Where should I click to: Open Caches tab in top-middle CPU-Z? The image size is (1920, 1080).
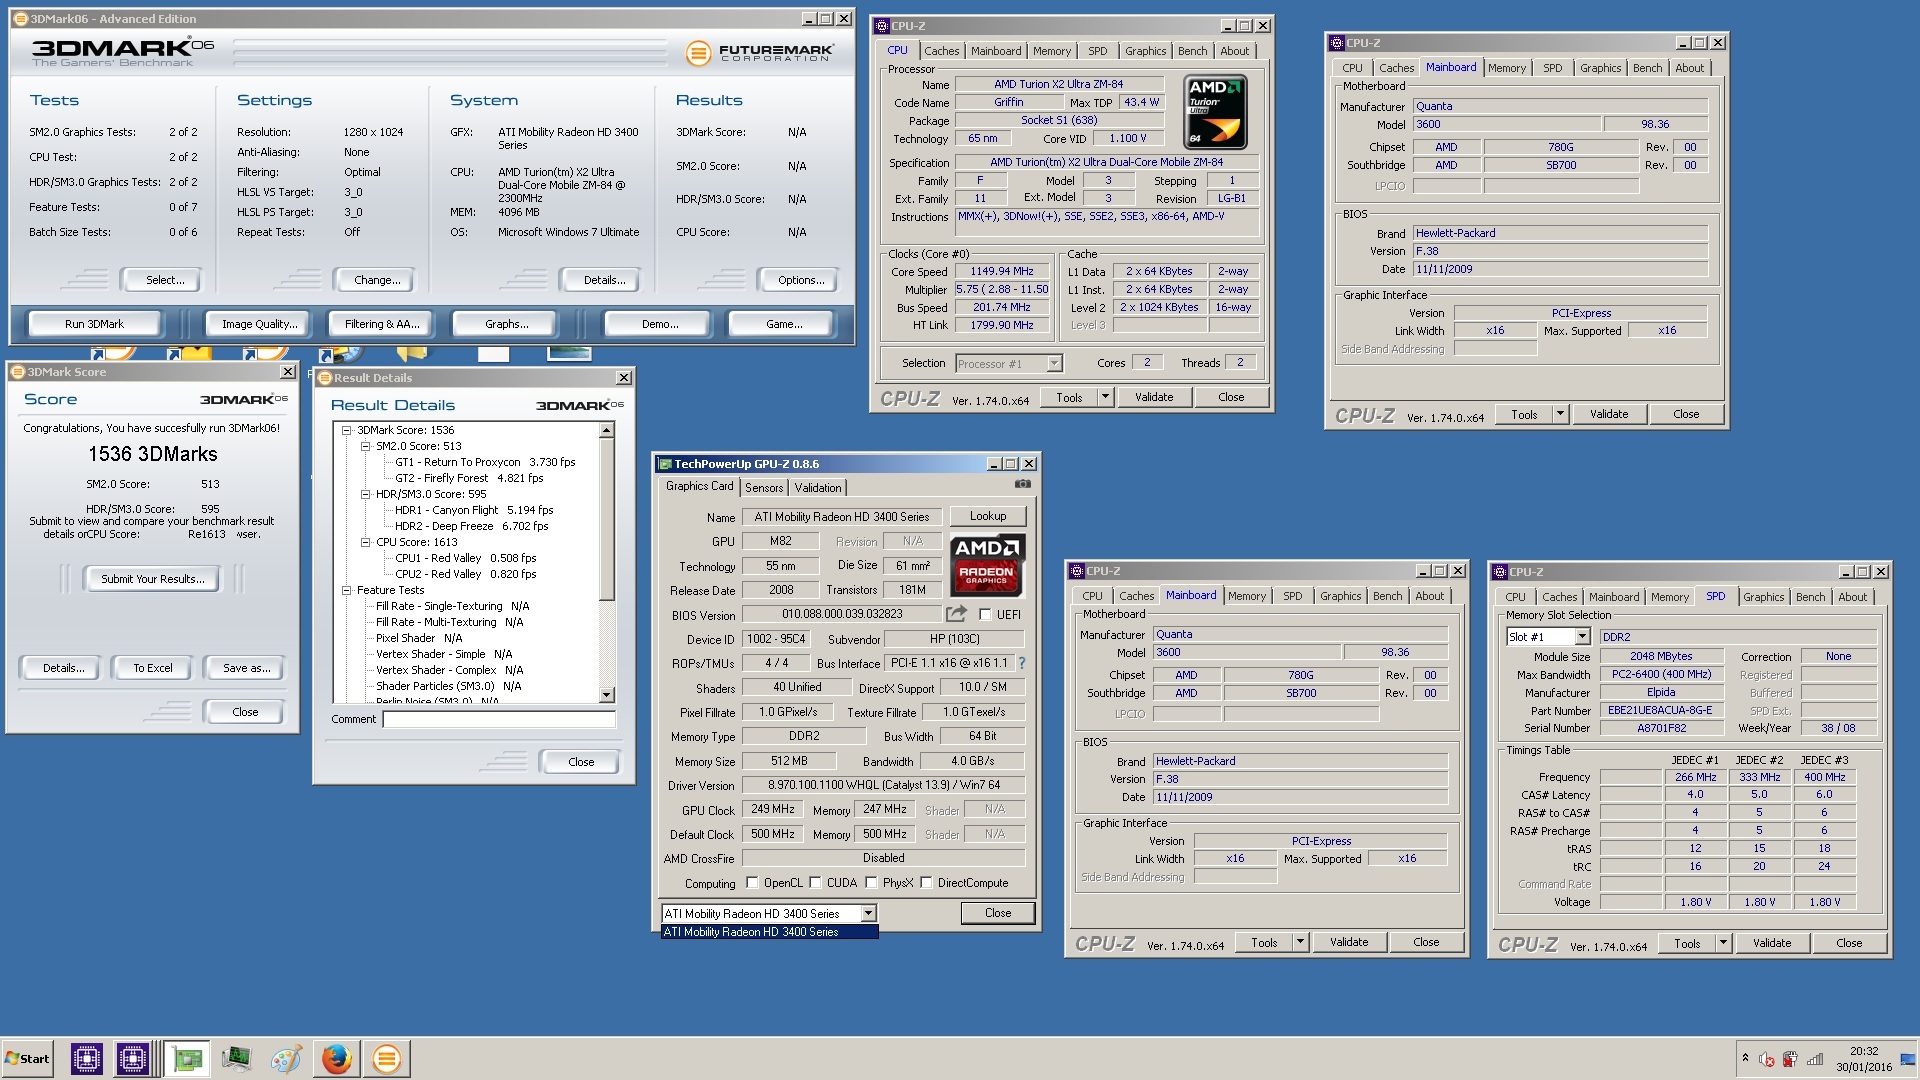point(941,51)
